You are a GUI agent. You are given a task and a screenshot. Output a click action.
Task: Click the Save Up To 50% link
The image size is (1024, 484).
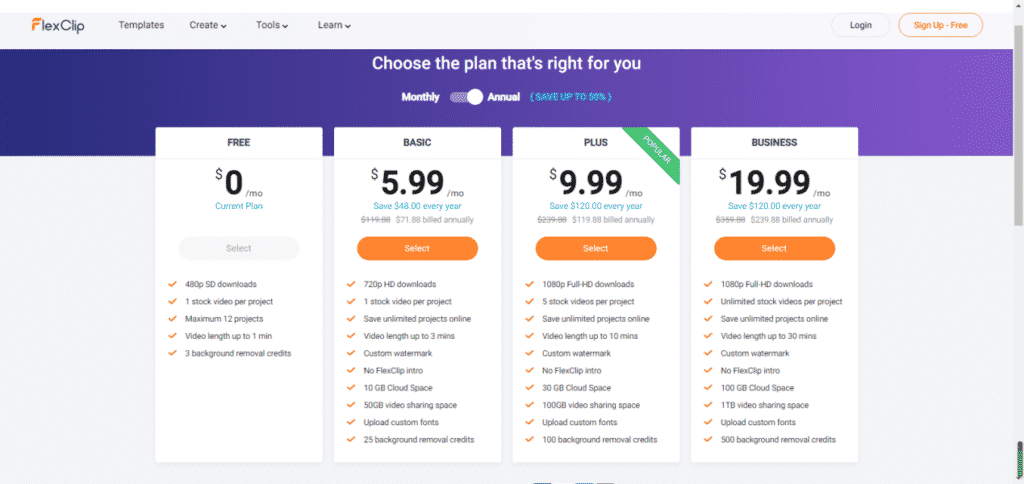pyautogui.click(x=571, y=97)
